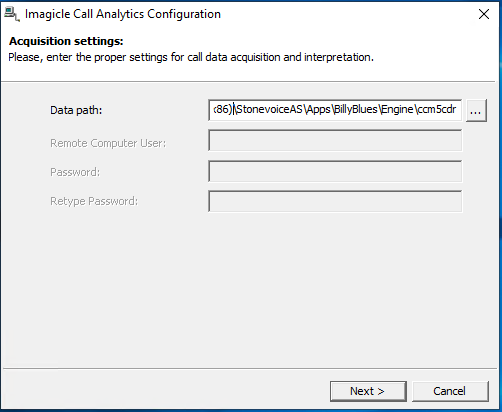The height and width of the screenshot is (412, 502).
Task: Click the 'Retype Password:' label
Action: [x=94, y=201]
